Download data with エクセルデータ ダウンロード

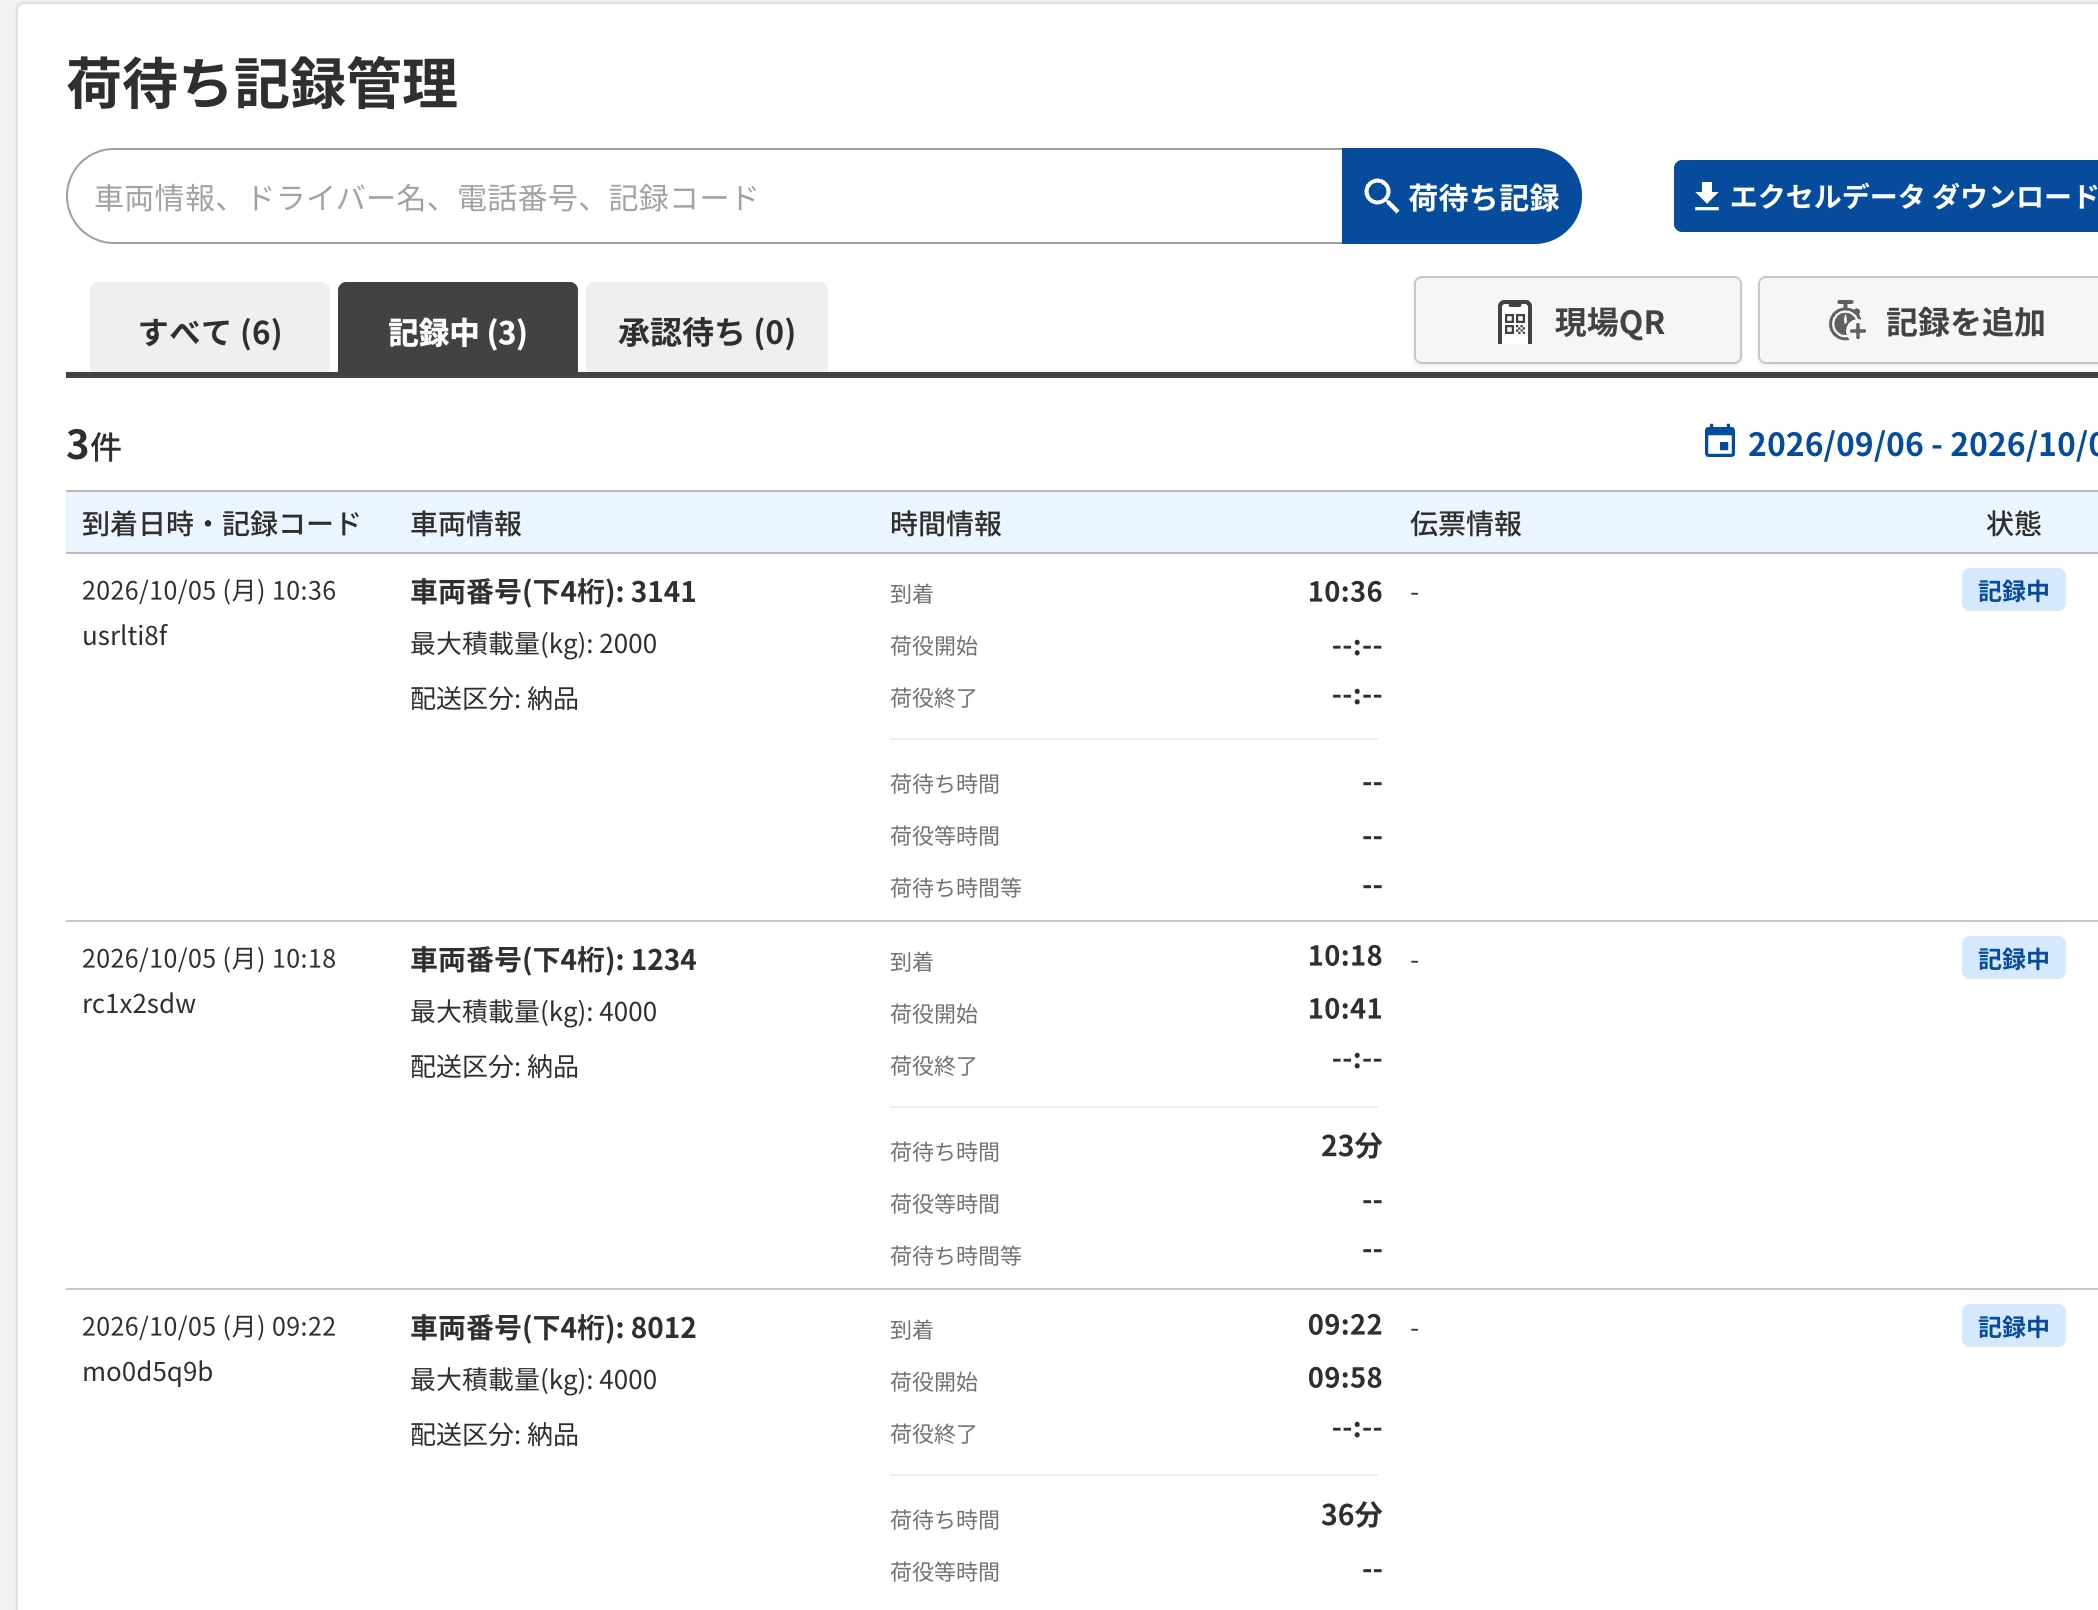point(1886,196)
